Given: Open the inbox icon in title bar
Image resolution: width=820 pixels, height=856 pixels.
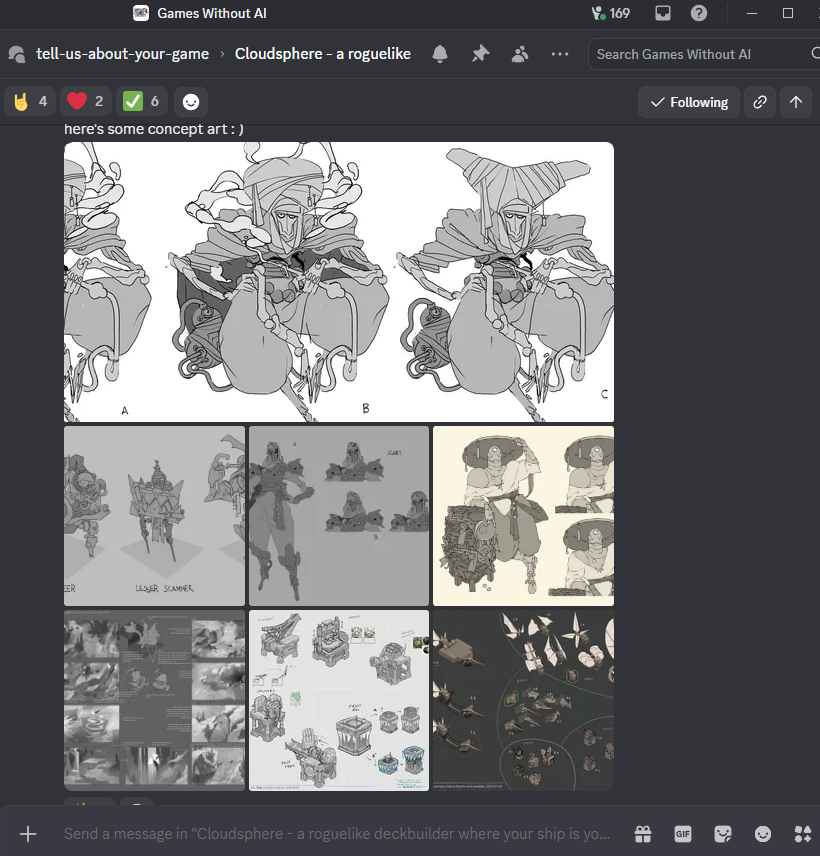Looking at the screenshot, I should coord(663,13).
